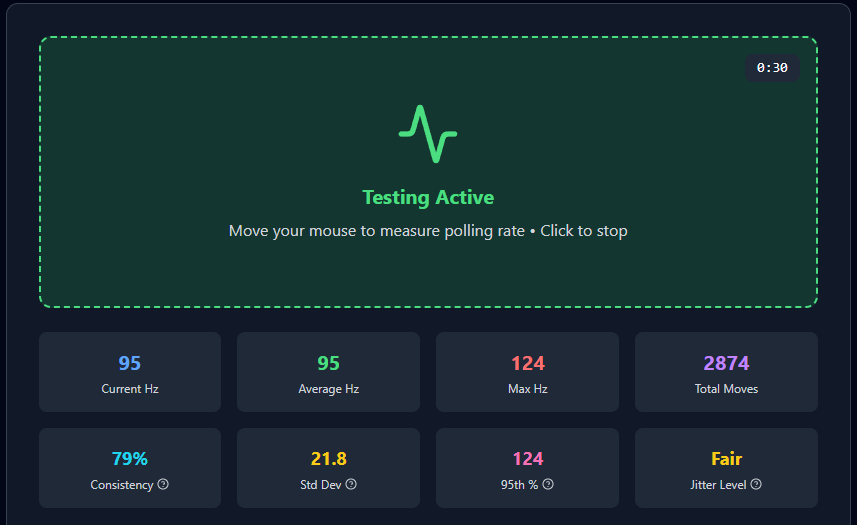Click the 79% consistency value
The width and height of the screenshot is (857, 525).
click(x=130, y=459)
